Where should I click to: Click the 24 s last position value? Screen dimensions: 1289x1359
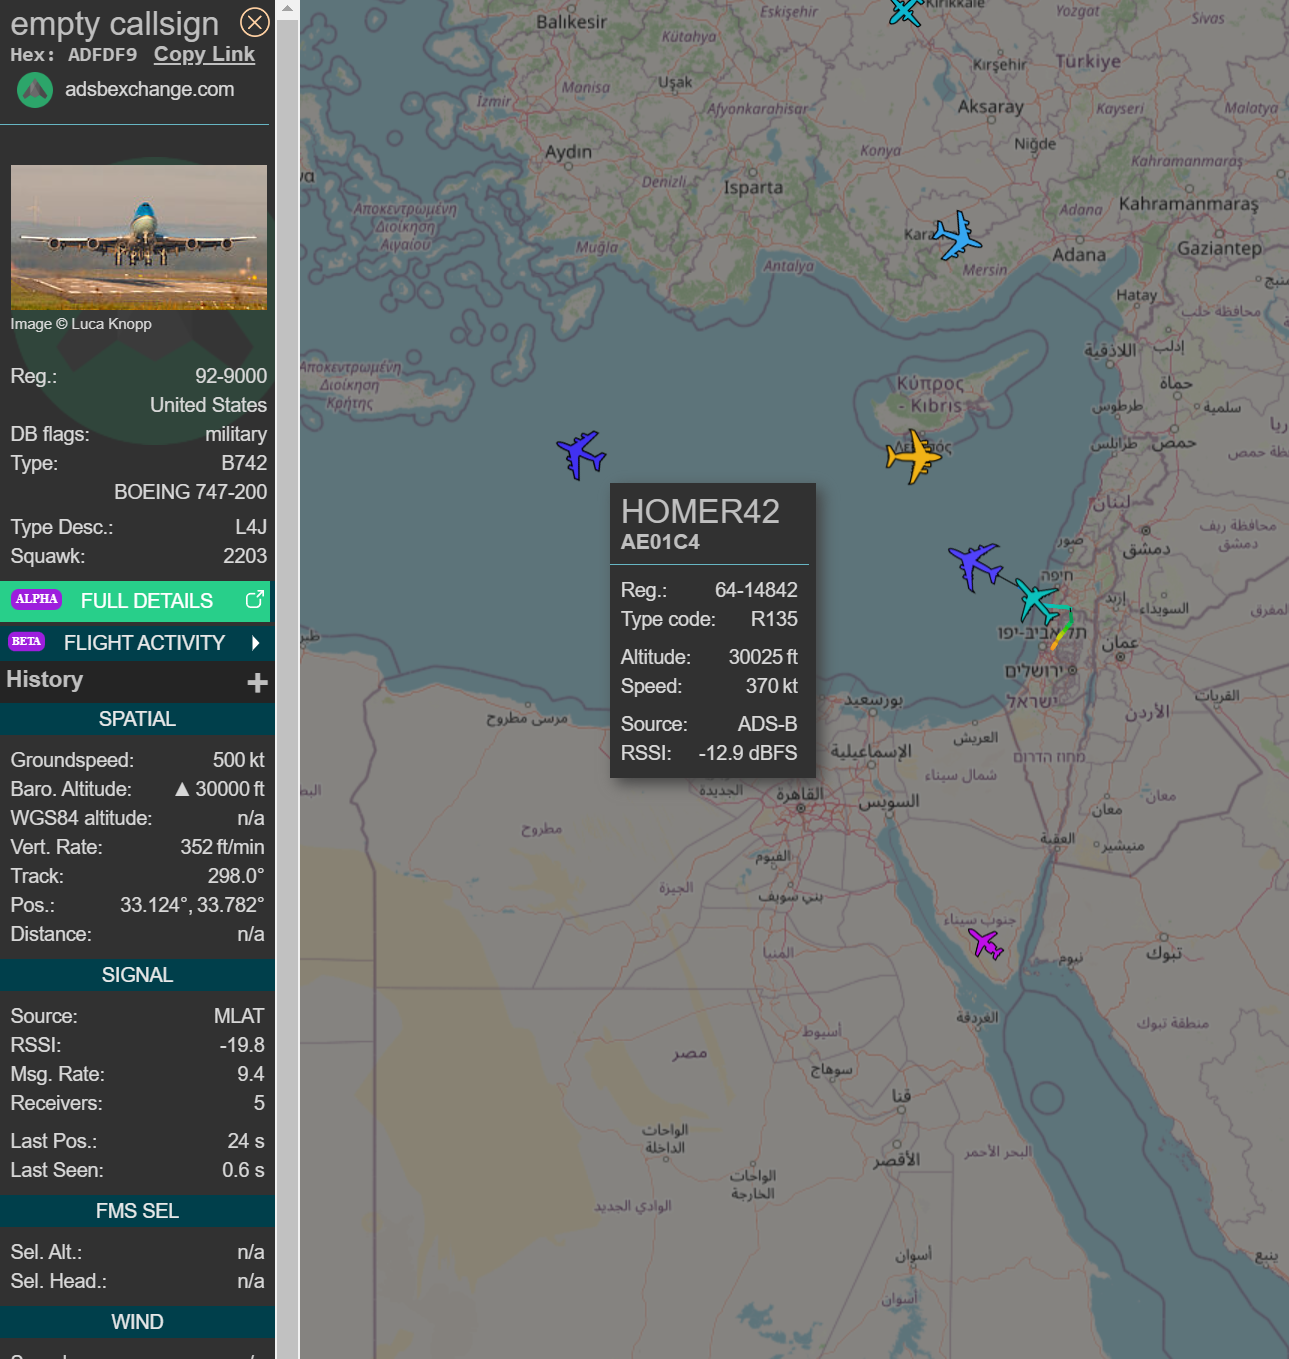[246, 1141]
